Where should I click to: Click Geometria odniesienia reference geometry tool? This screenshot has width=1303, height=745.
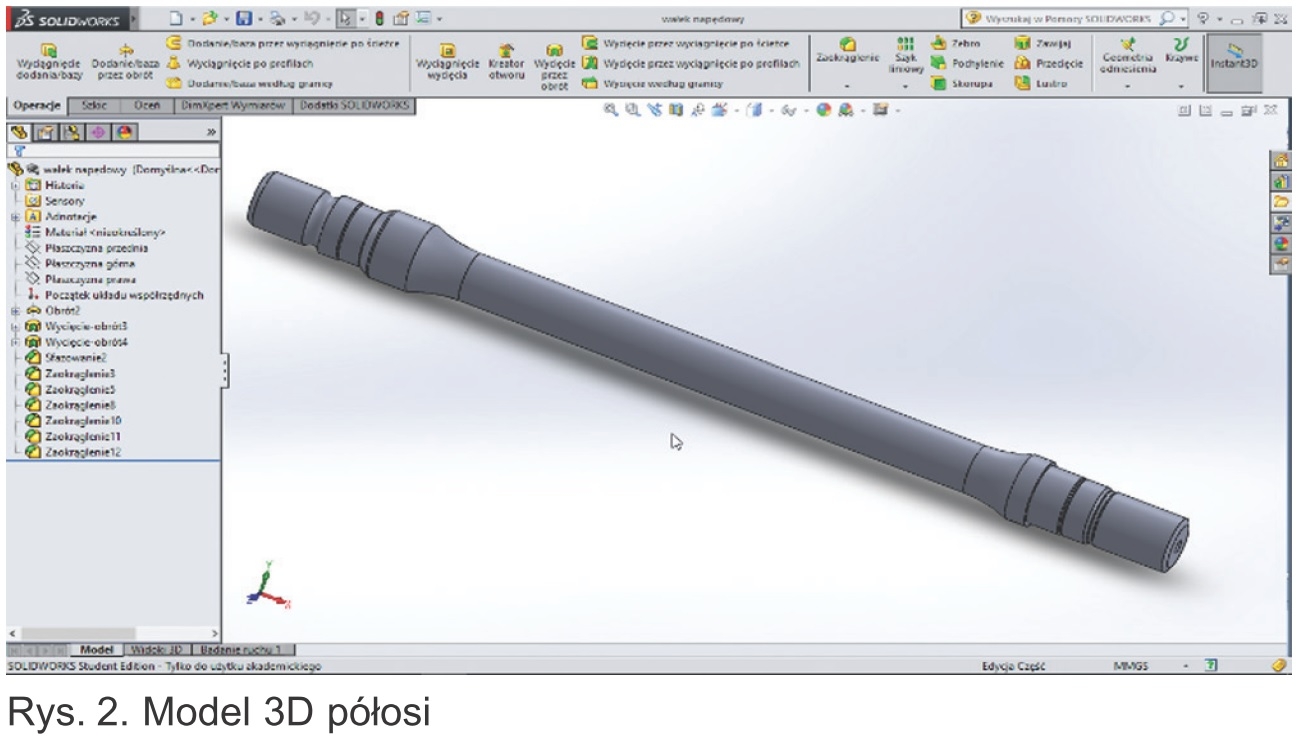pyautogui.click(x=1128, y=57)
